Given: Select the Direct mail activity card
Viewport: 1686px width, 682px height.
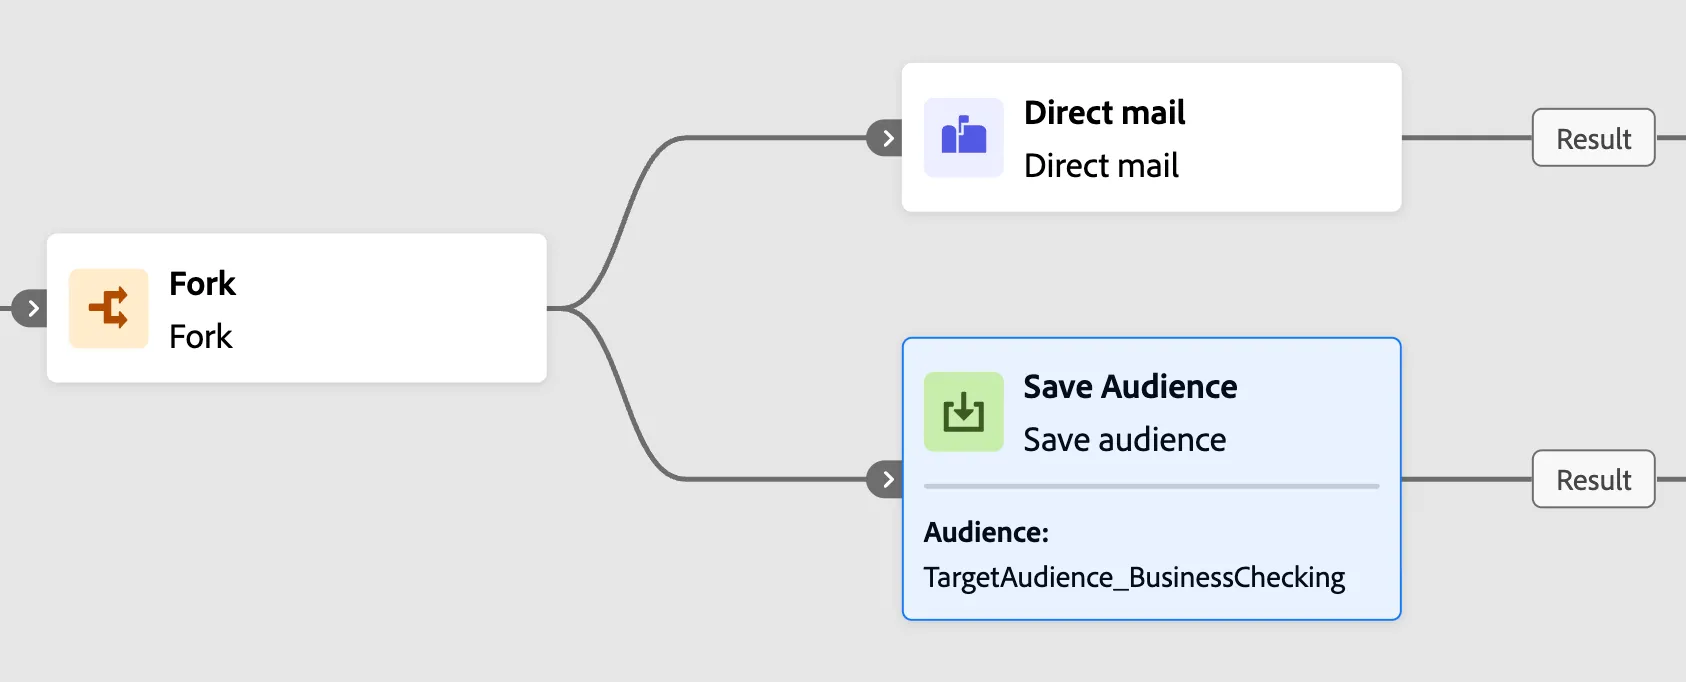Looking at the screenshot, I should click(1152, 137).
